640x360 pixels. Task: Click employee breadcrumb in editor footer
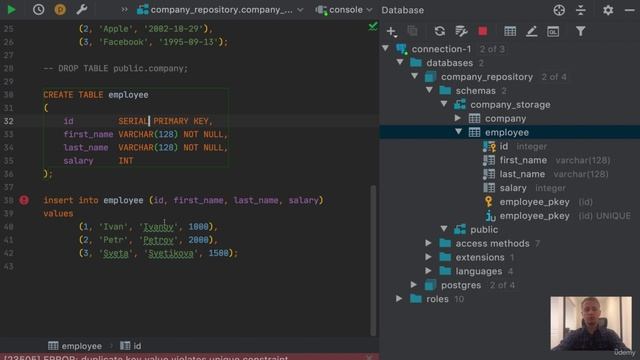(75, 346)
